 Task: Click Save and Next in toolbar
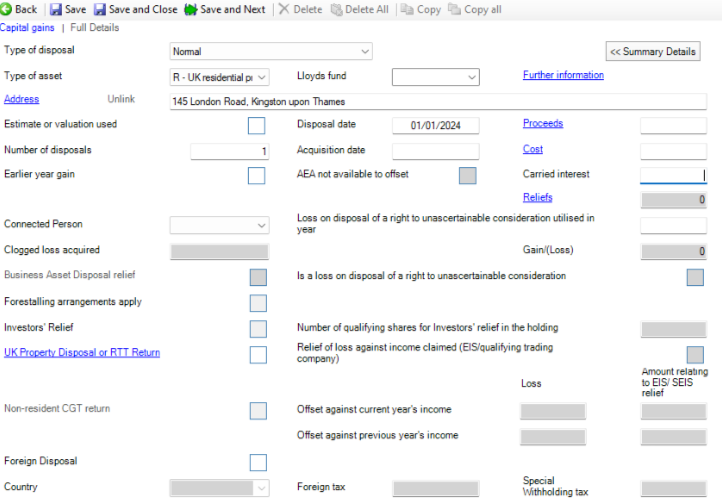(225, 9)
